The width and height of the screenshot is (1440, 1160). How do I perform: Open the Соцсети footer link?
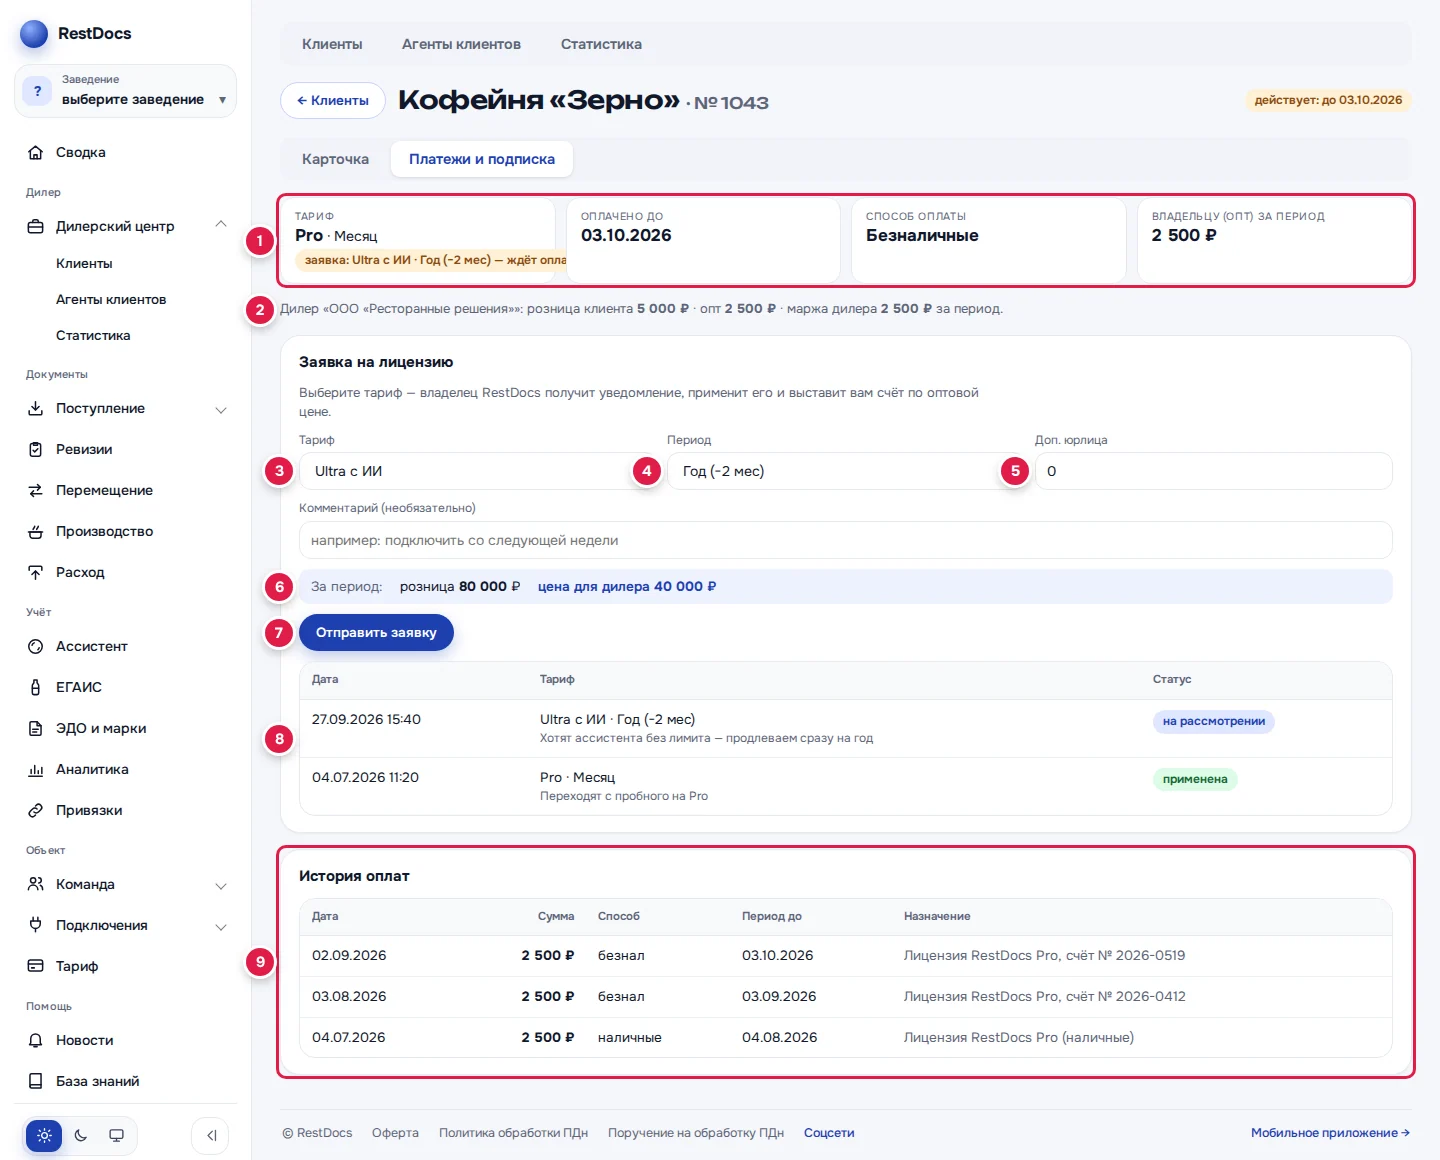[829, 1134]
